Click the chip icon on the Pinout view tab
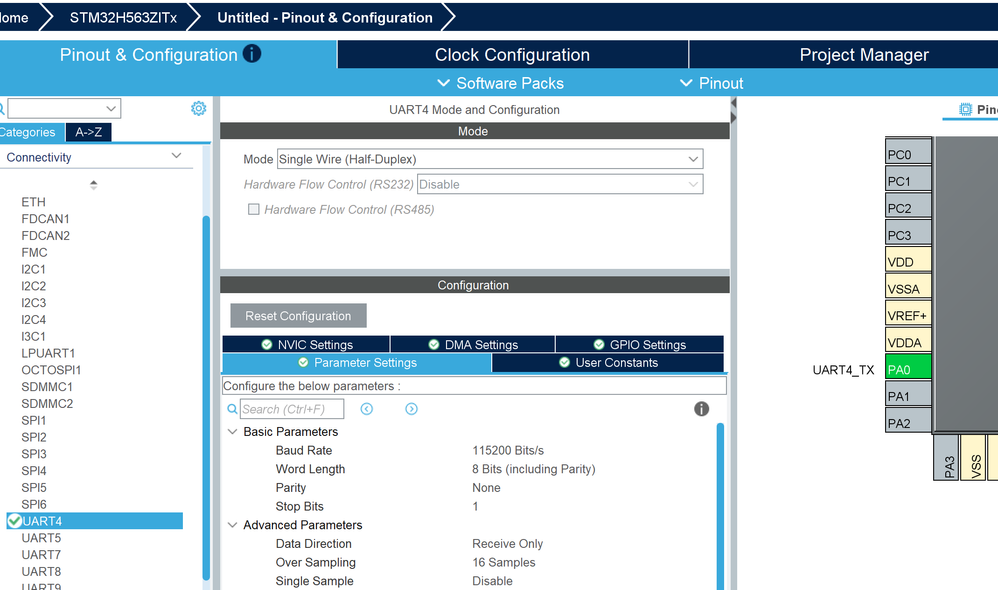Viewport: 998px width, 590px height. pos(966,109)
